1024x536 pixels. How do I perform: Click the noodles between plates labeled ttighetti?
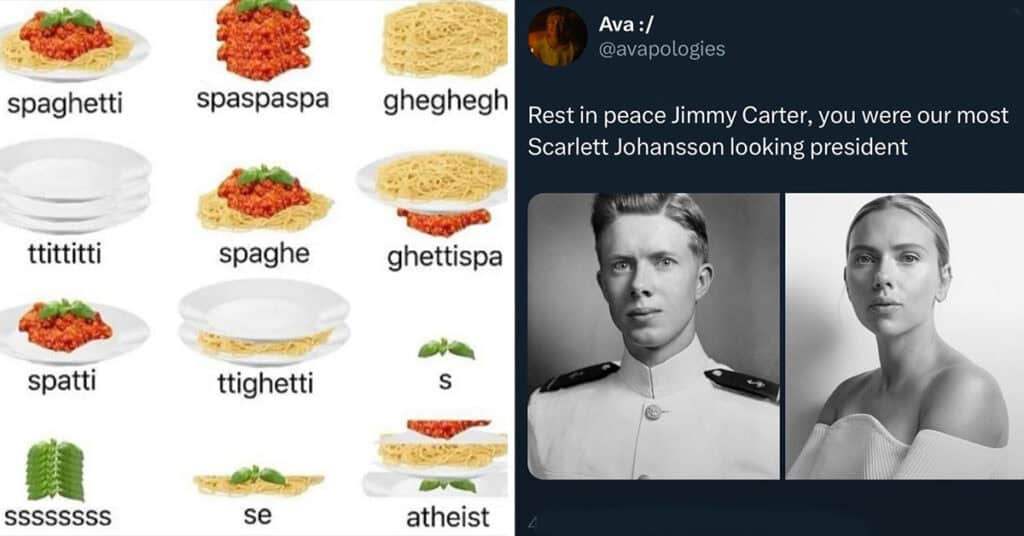(x=264, y=323)
